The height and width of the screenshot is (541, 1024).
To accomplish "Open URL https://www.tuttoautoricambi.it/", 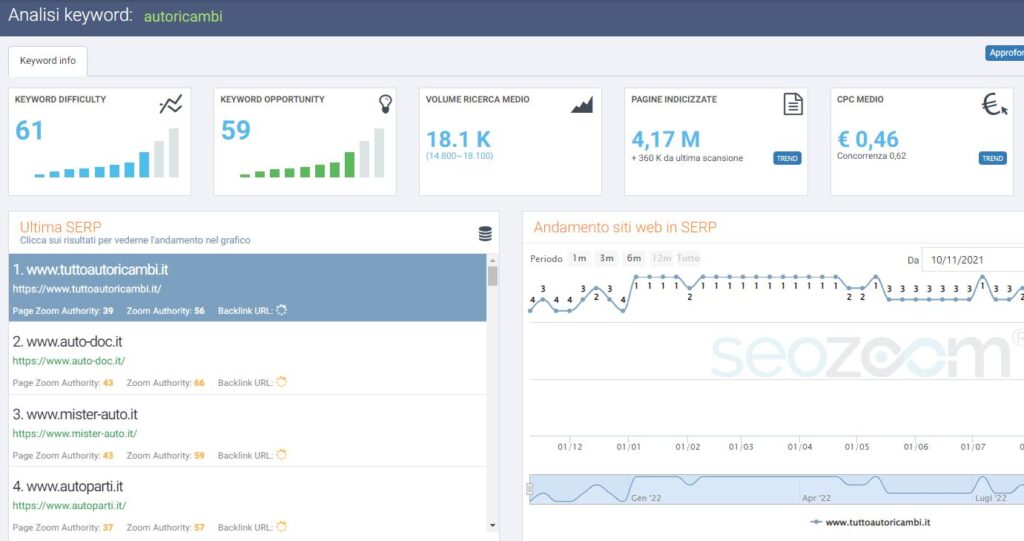I will pyautogui.click(x=87, y=289).
